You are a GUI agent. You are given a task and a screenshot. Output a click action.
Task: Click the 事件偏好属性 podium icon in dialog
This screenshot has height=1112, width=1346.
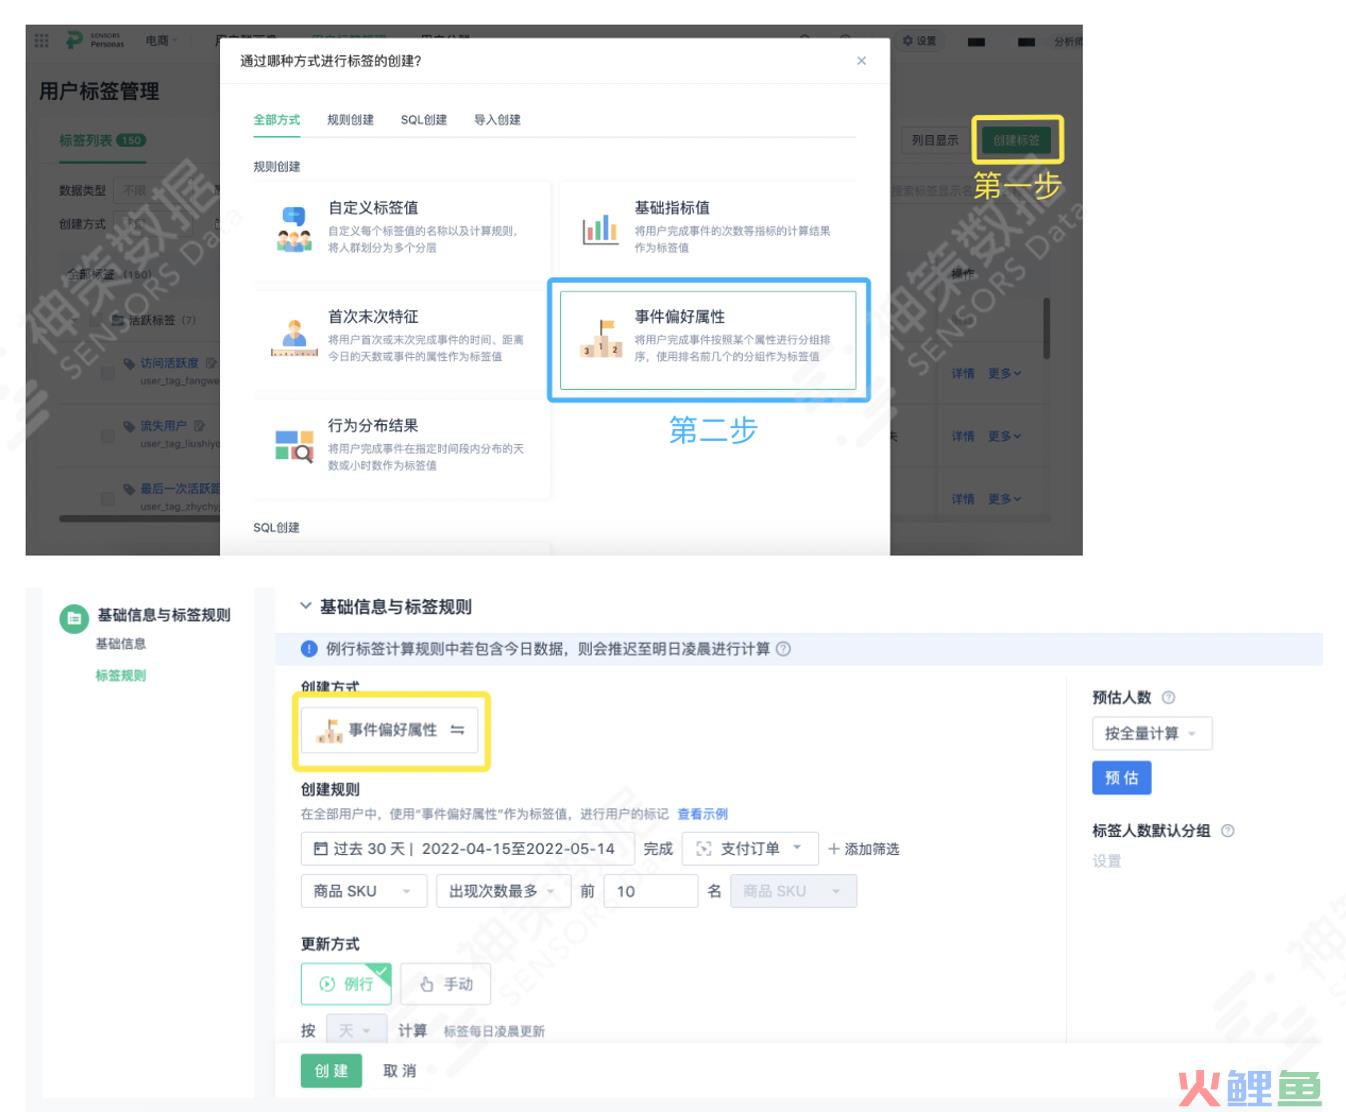601,338
